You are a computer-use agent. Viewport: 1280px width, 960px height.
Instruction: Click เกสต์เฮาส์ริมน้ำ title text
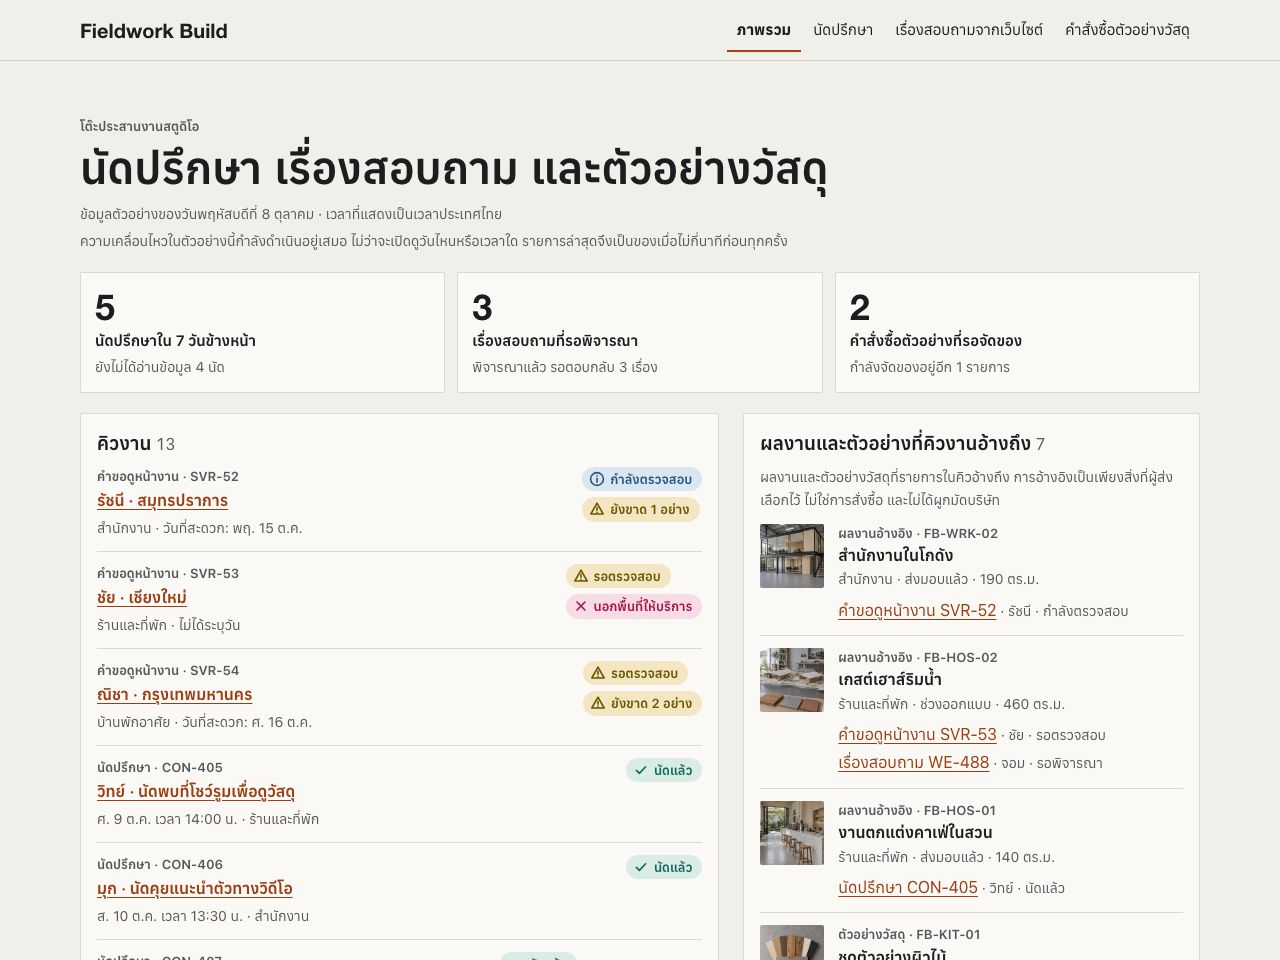890,680
